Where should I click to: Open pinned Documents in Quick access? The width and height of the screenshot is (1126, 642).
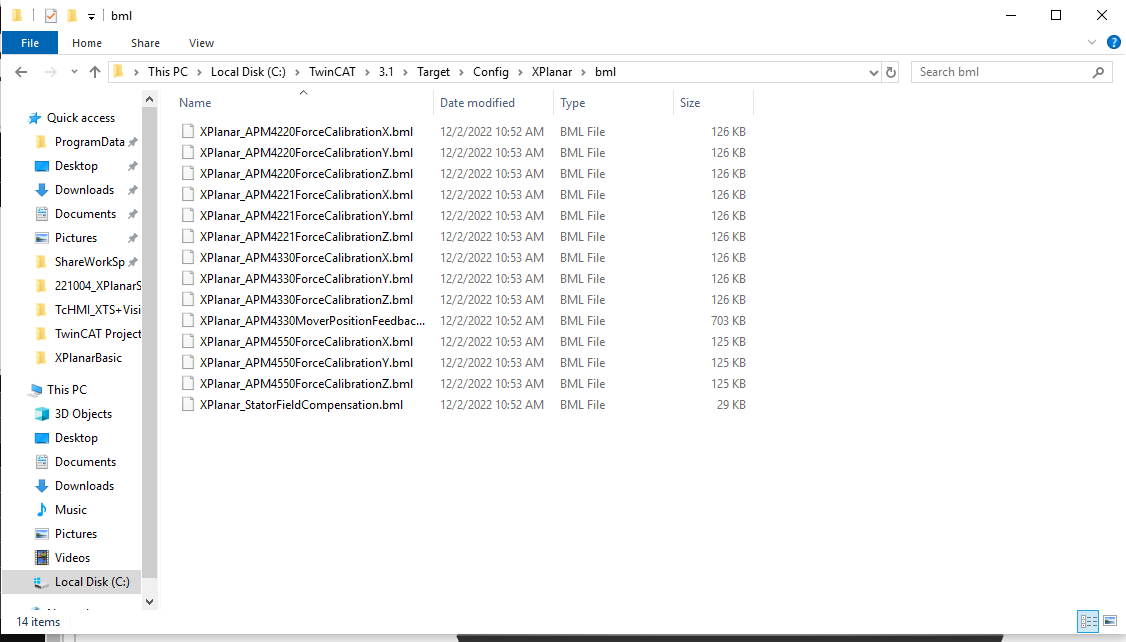(x=85, y=214)
